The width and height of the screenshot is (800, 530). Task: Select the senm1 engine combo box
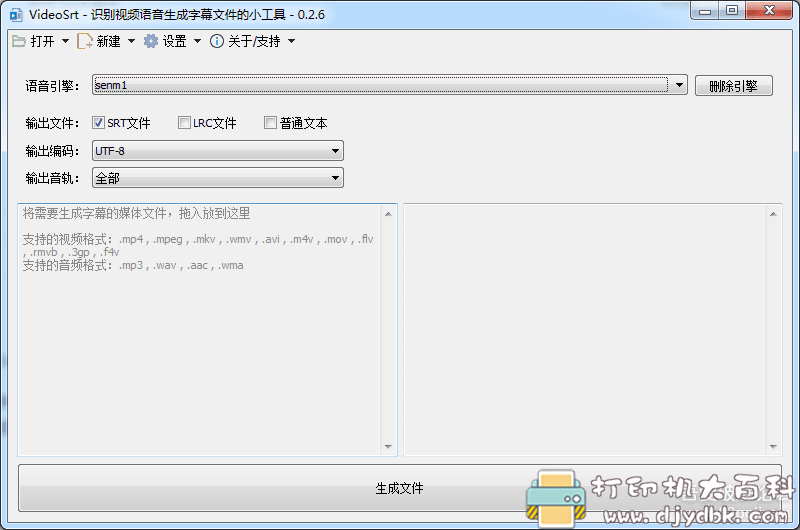point(390,85)
